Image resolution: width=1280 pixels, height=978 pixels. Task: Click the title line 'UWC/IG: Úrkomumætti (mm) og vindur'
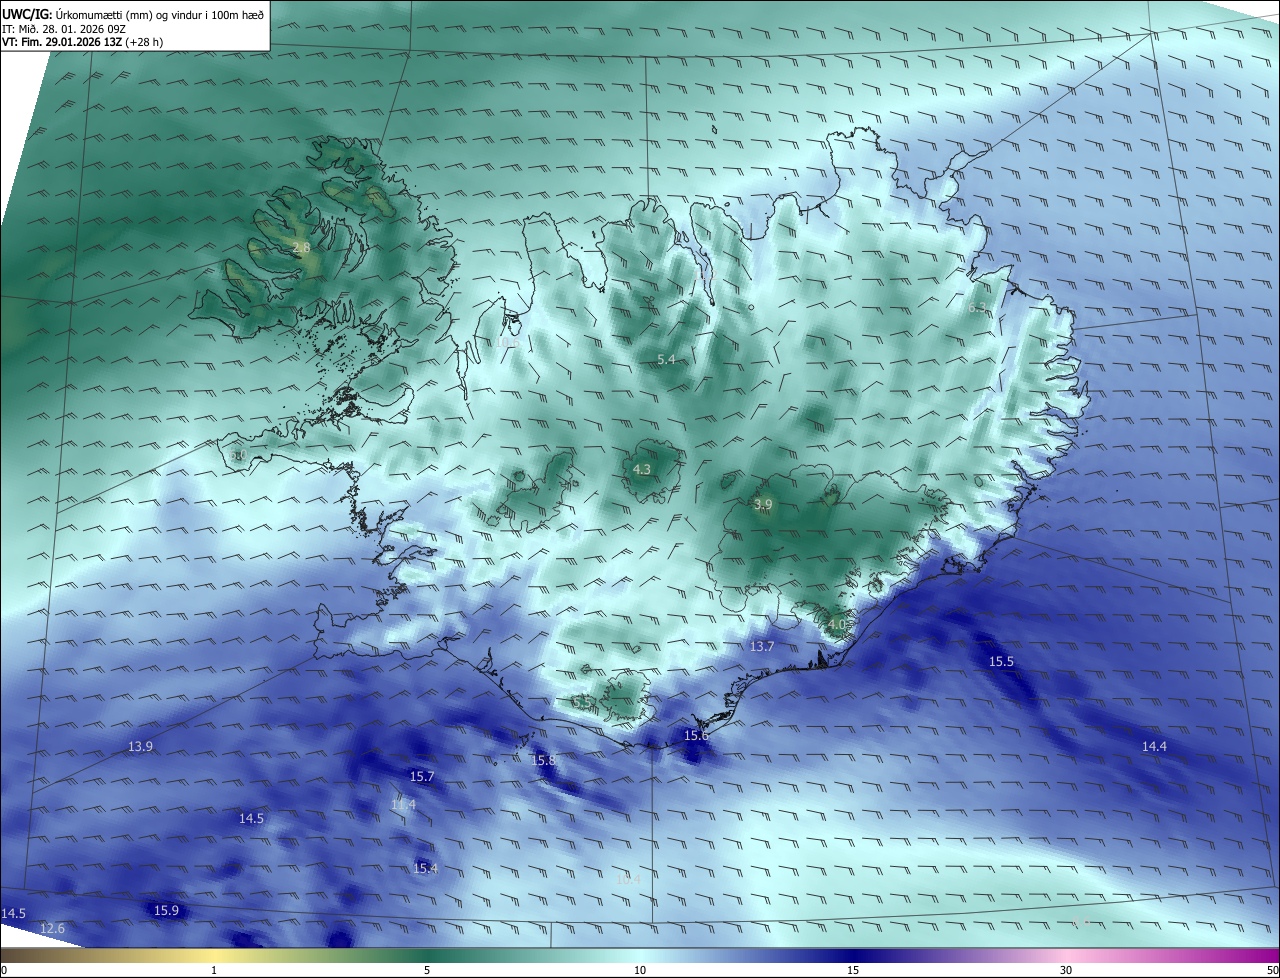tap(133, 14)
